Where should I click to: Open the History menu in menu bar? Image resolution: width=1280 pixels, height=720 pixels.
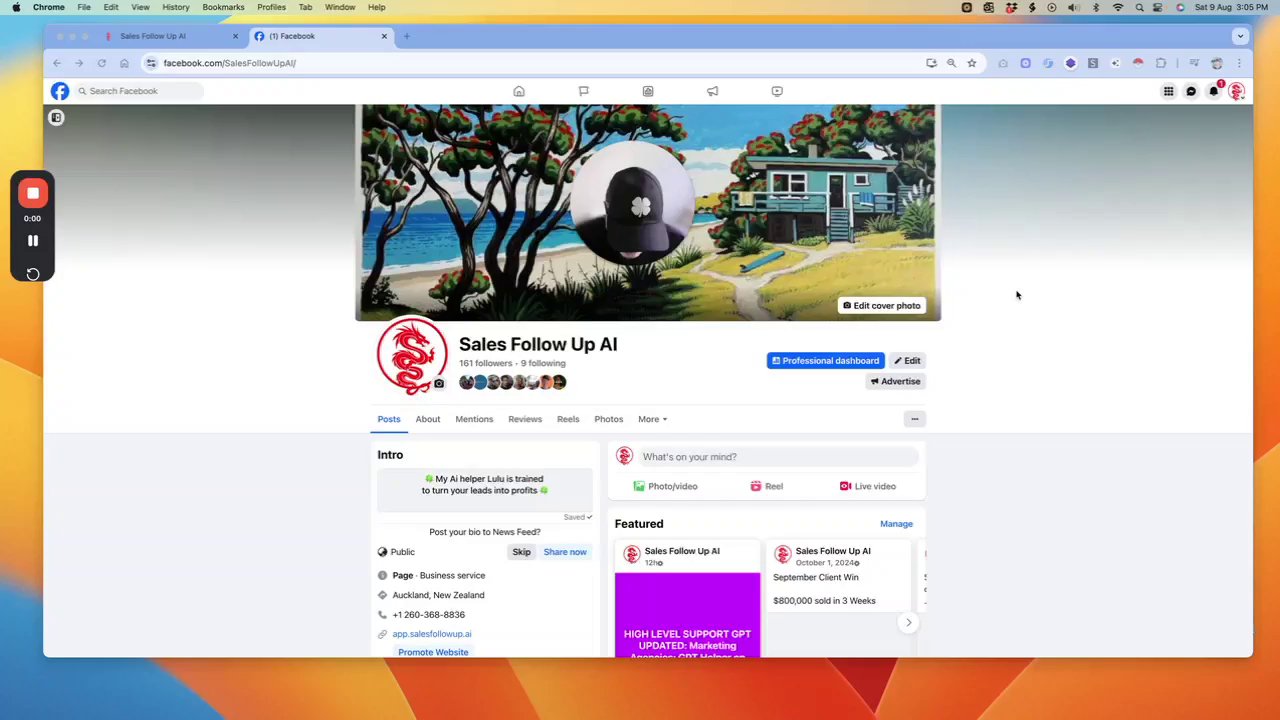point(176,7)
